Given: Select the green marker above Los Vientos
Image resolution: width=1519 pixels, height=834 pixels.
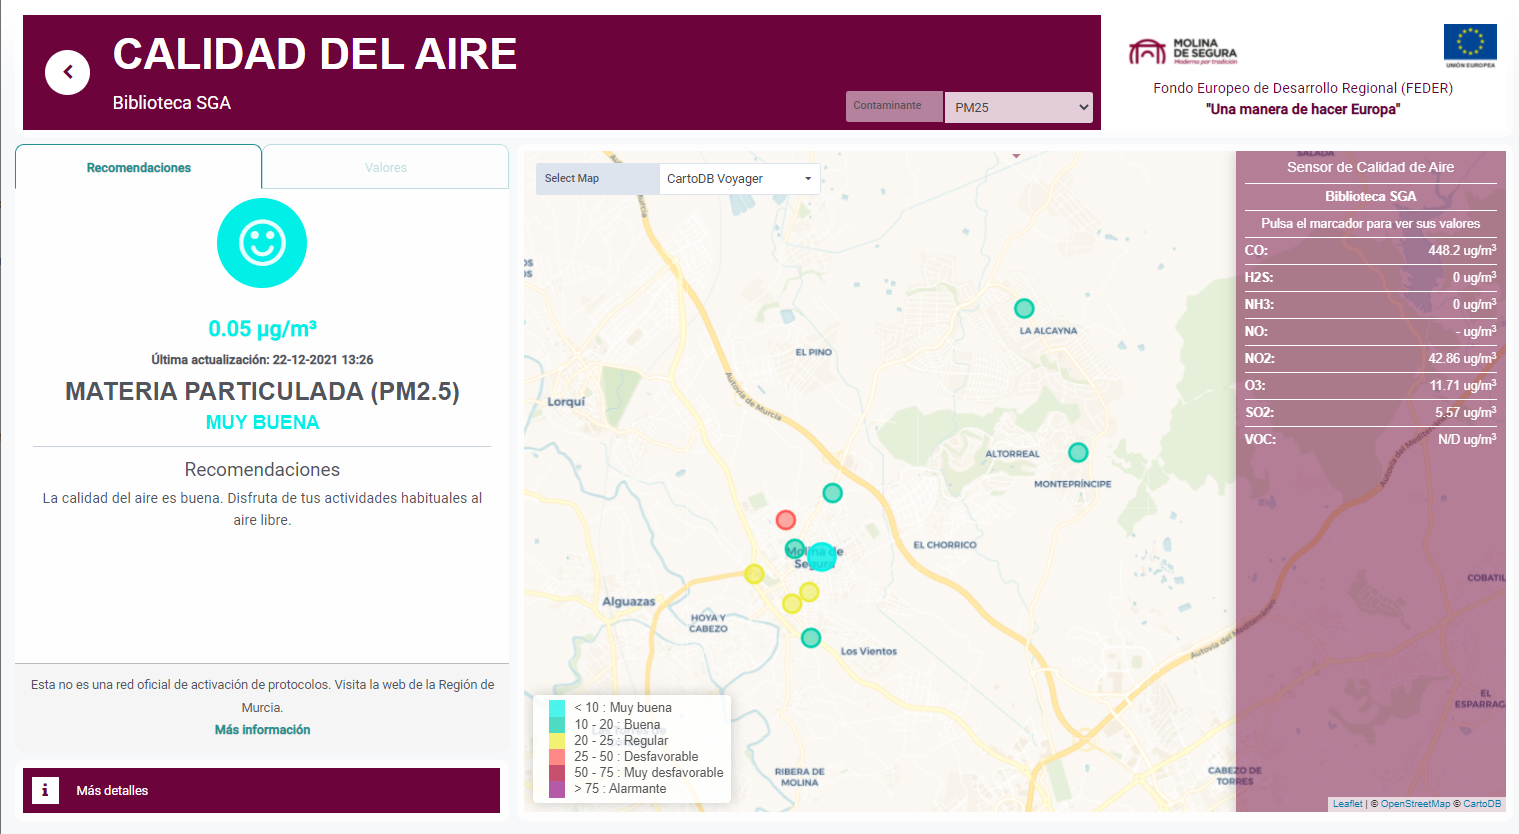Looking at the screenshot, I should click(811, 637).
